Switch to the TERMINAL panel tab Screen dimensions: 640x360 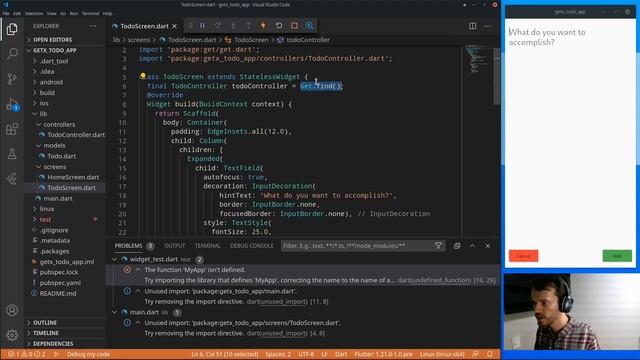[x=207, y=246]
